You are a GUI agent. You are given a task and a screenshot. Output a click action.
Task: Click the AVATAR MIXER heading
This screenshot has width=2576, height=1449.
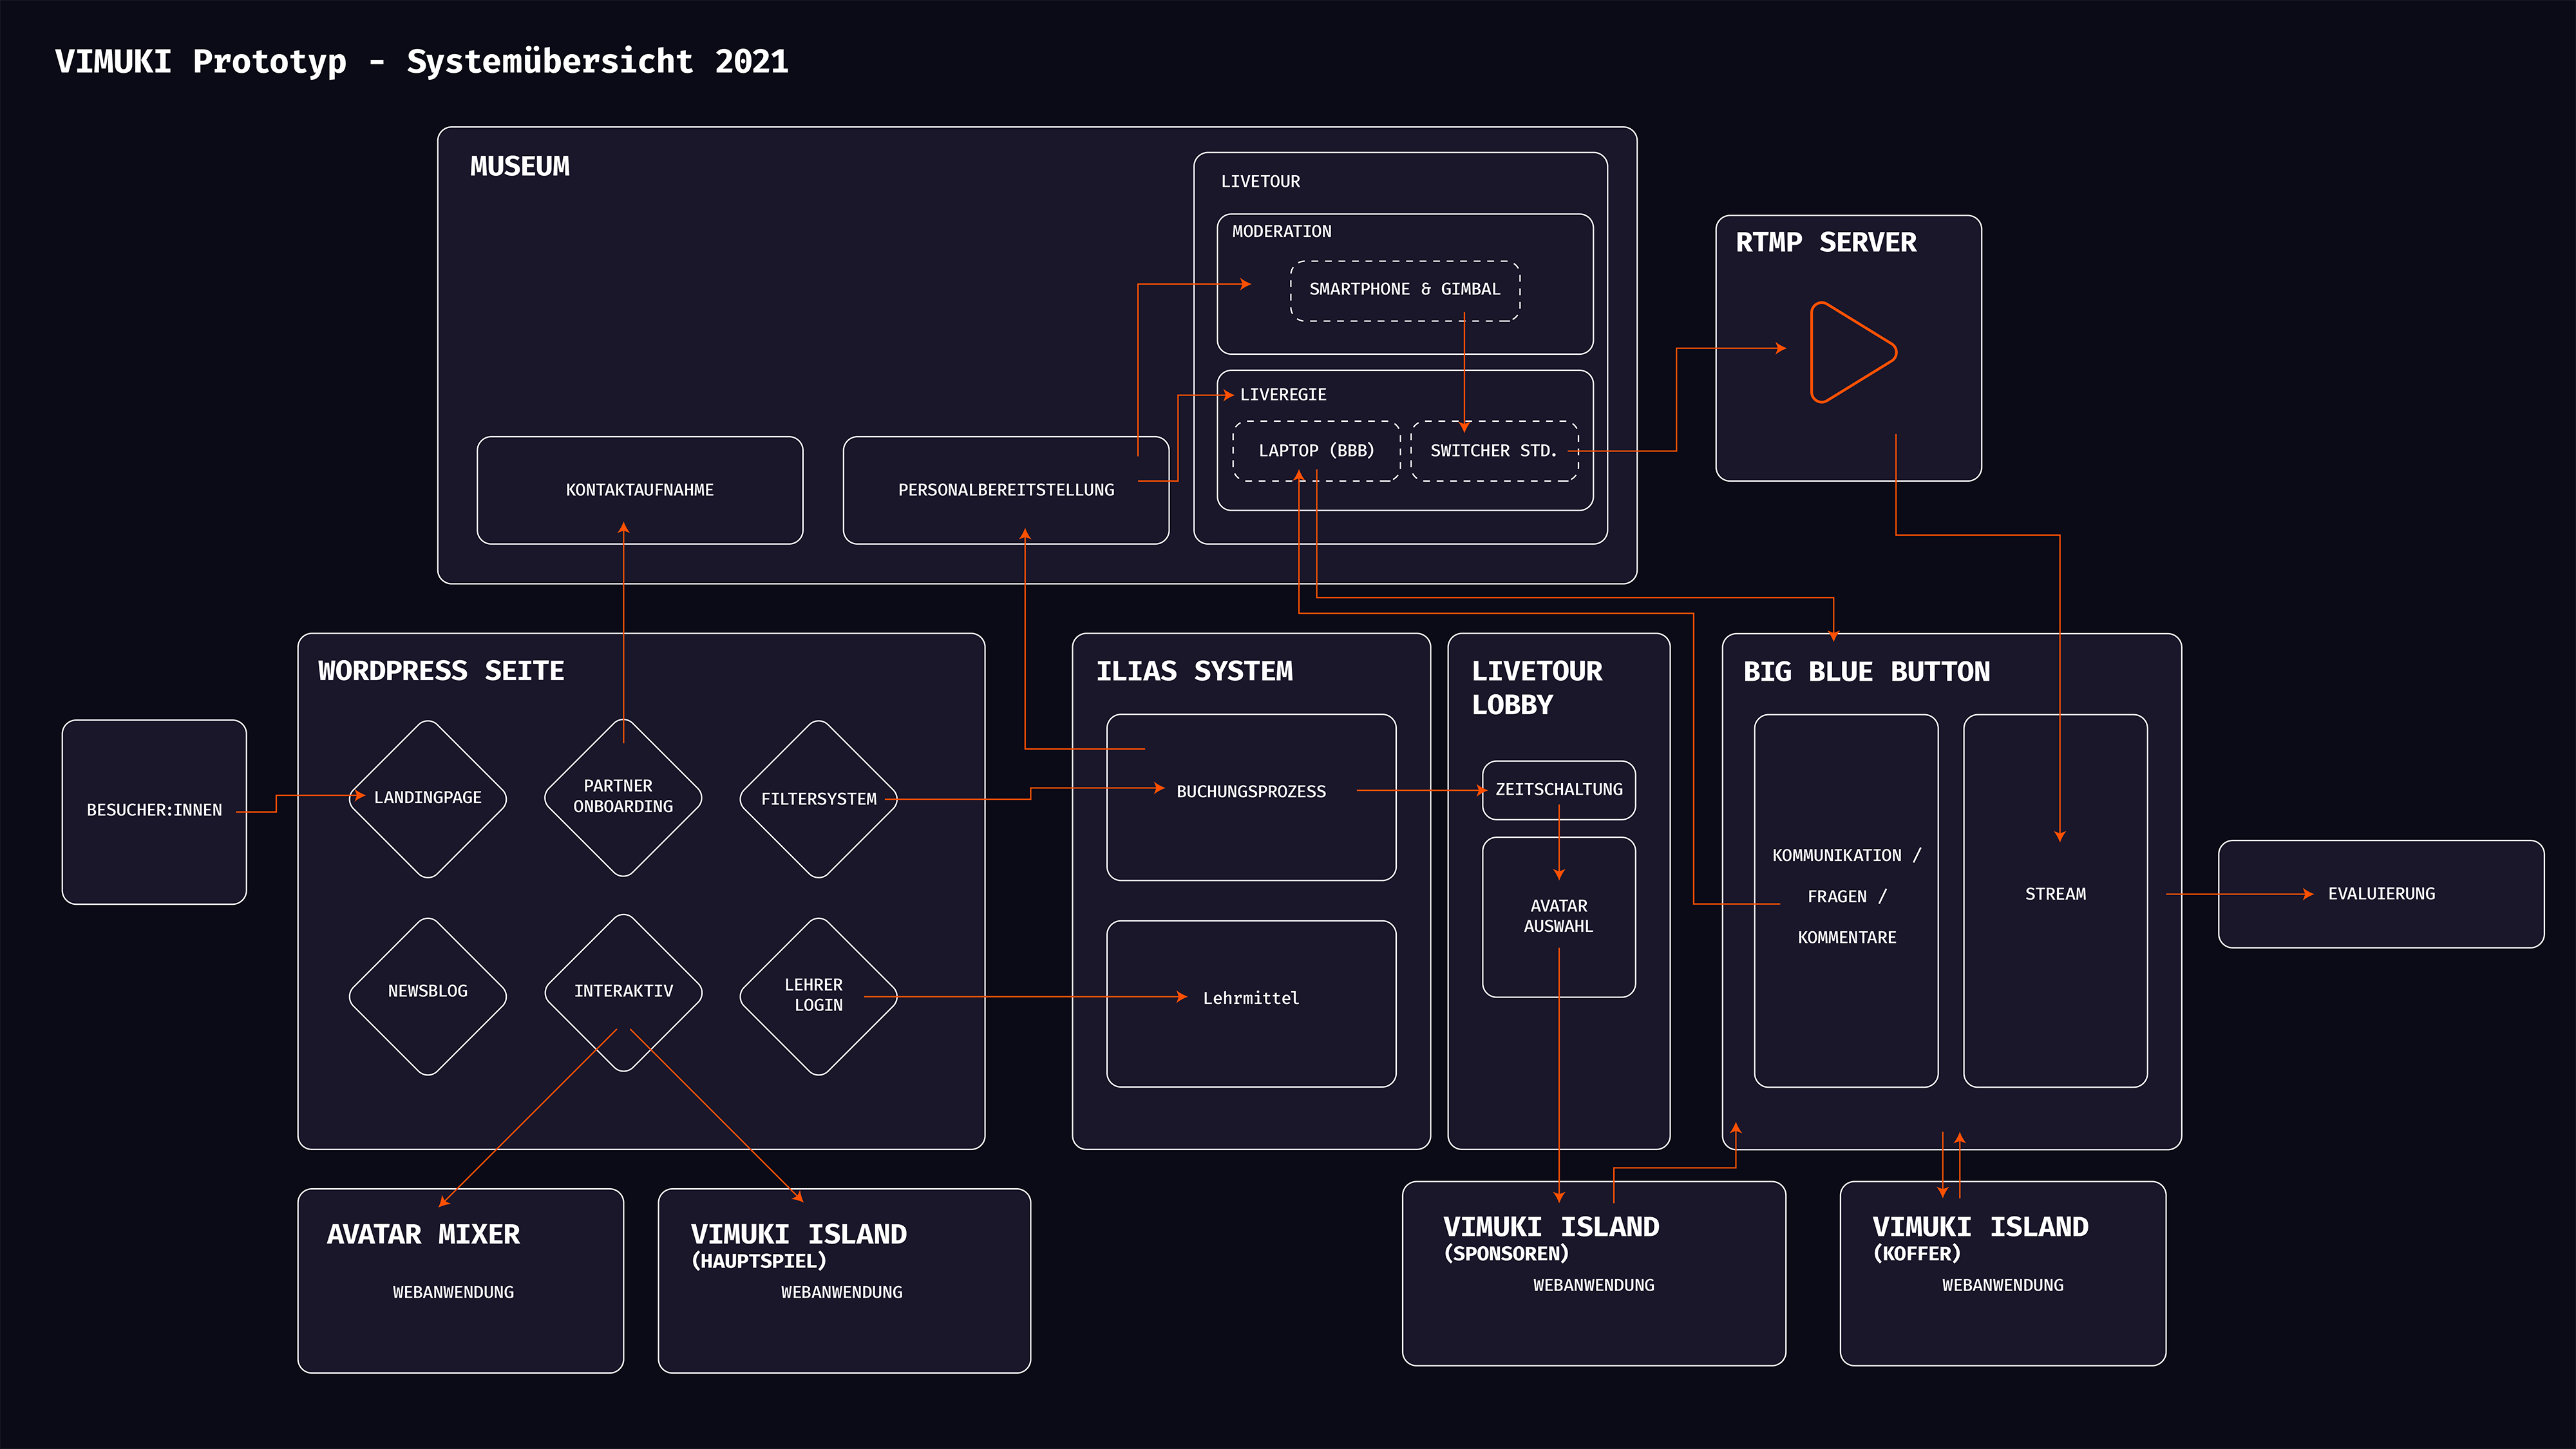pyautogui.click(x=423, y=1234)
